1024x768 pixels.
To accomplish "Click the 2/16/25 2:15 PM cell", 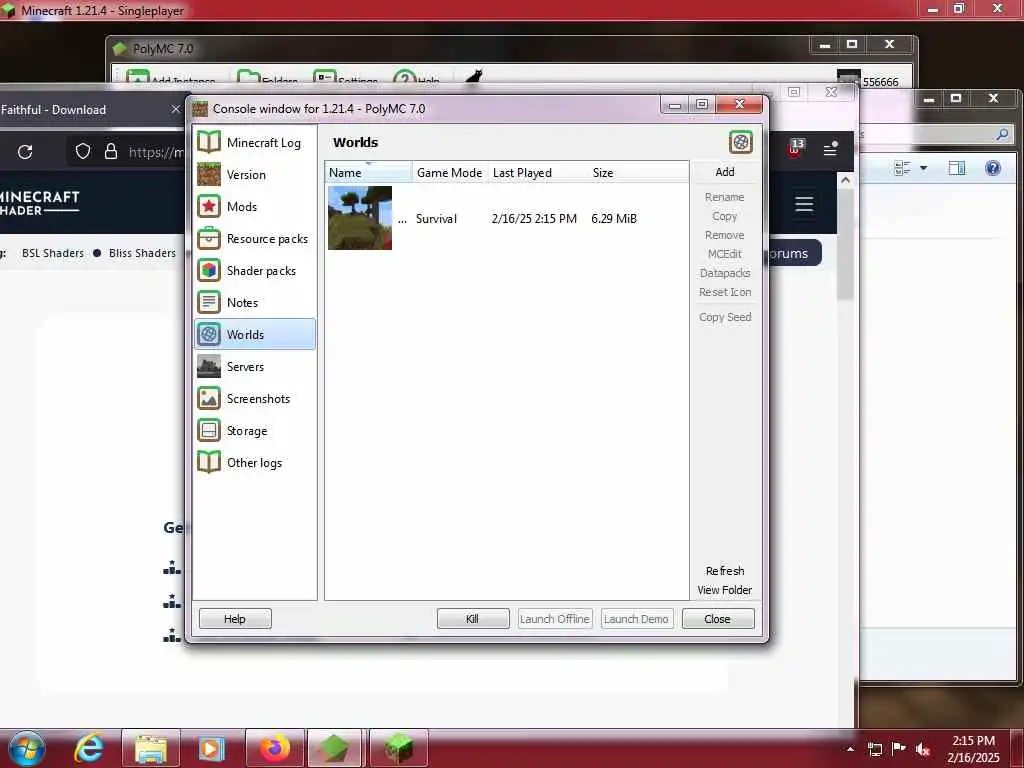I will (x=534, y=219).
